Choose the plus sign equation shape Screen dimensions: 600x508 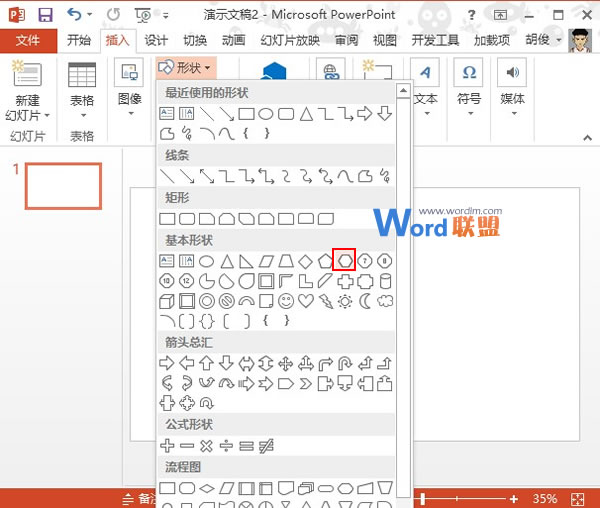click(x=167, y=446)
